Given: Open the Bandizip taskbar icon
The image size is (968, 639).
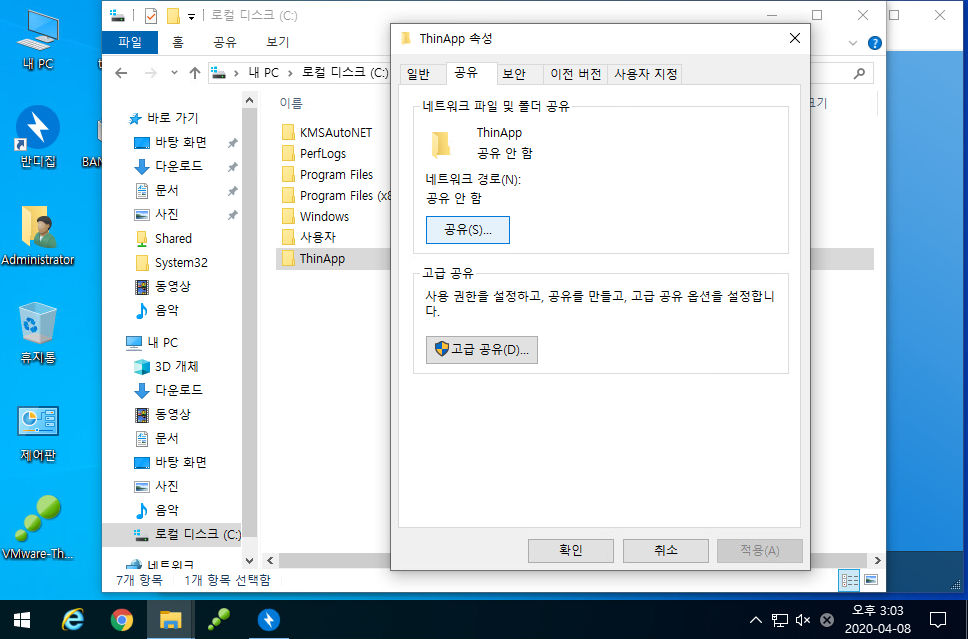Looking at the screenshot, I should tap(269, 620).
